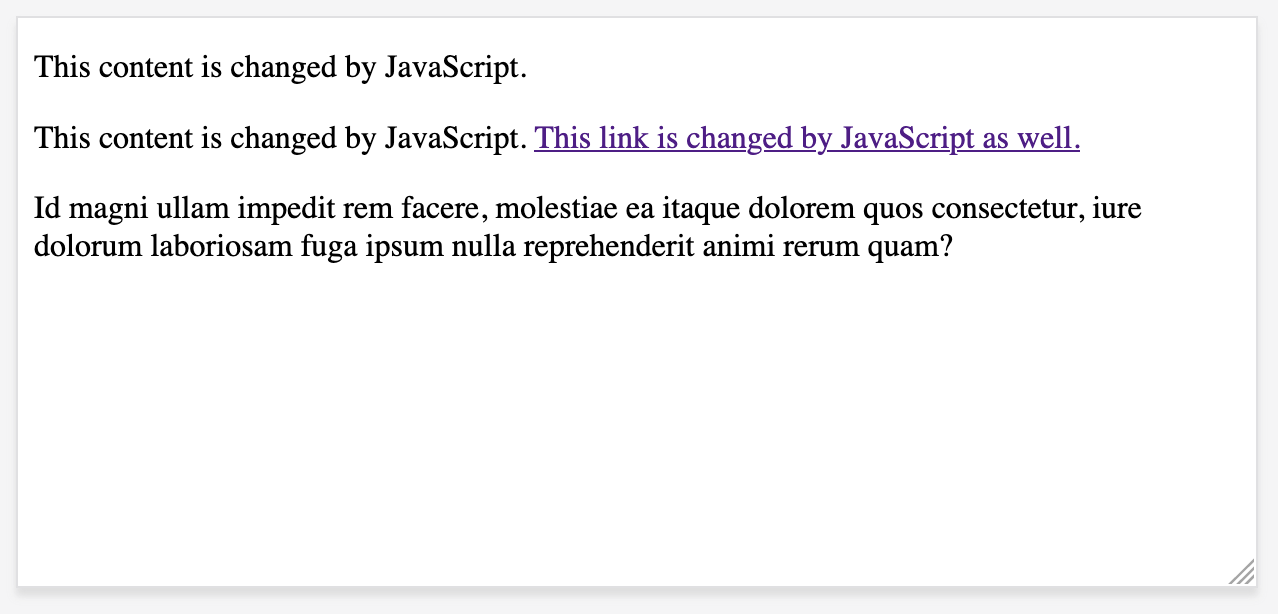Click the first "This content is changed" paragraph
1278x614 pixels.
[x=280, y=68]
